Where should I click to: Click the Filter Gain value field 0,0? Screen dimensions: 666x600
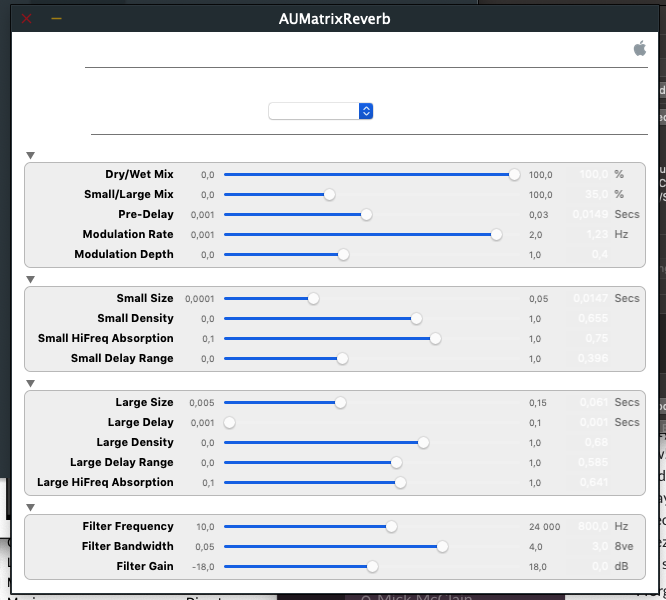point(589,566)
